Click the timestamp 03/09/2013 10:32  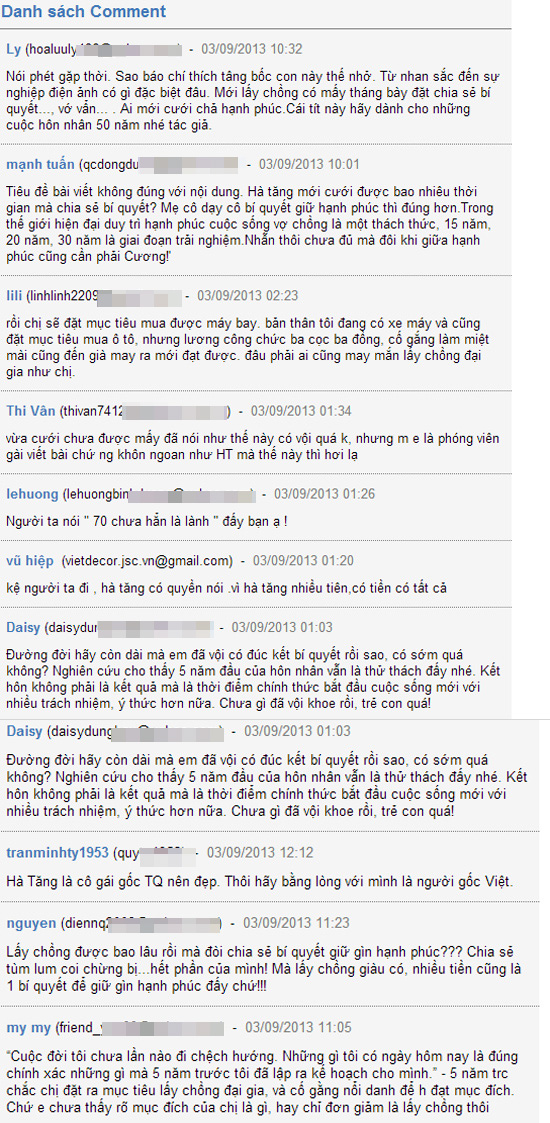[252, 49]
